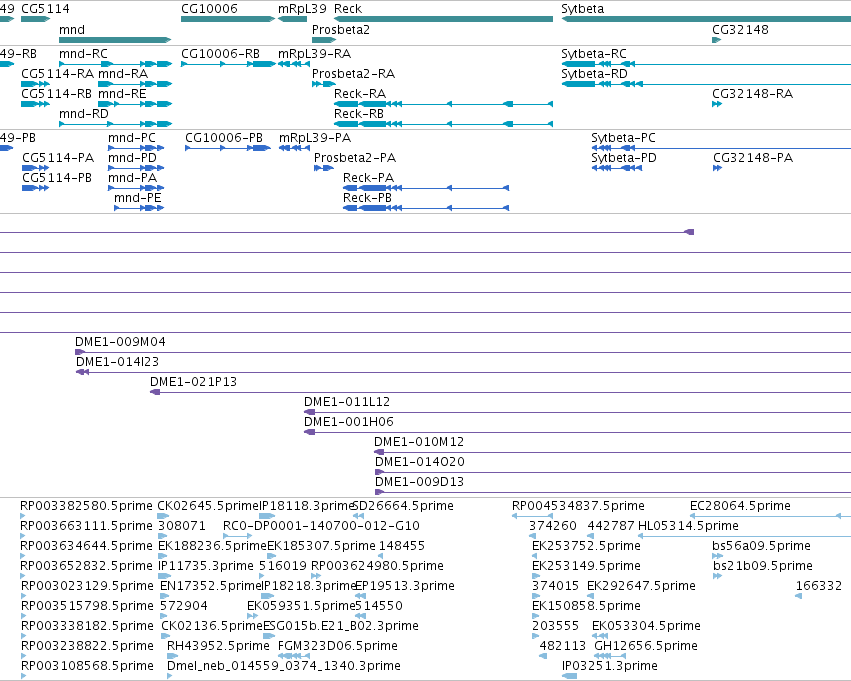
Task: Select EST bs21b09.5prime
Action: [x=763, y=567]
